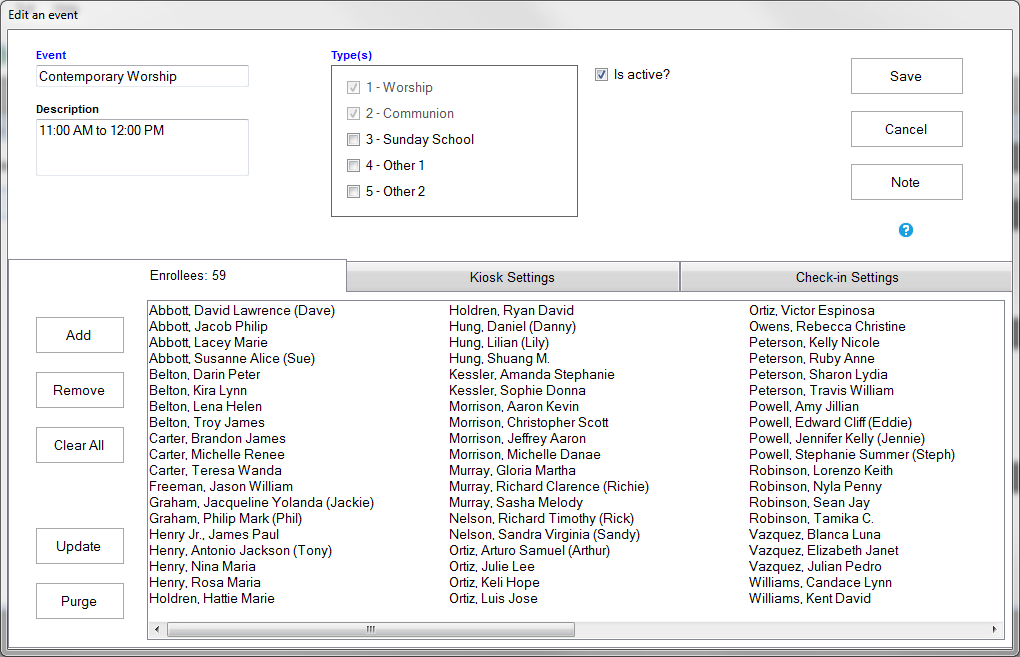Check the '4 - Other 1' checkbox
1020x657 pixels.
point(353,166)
